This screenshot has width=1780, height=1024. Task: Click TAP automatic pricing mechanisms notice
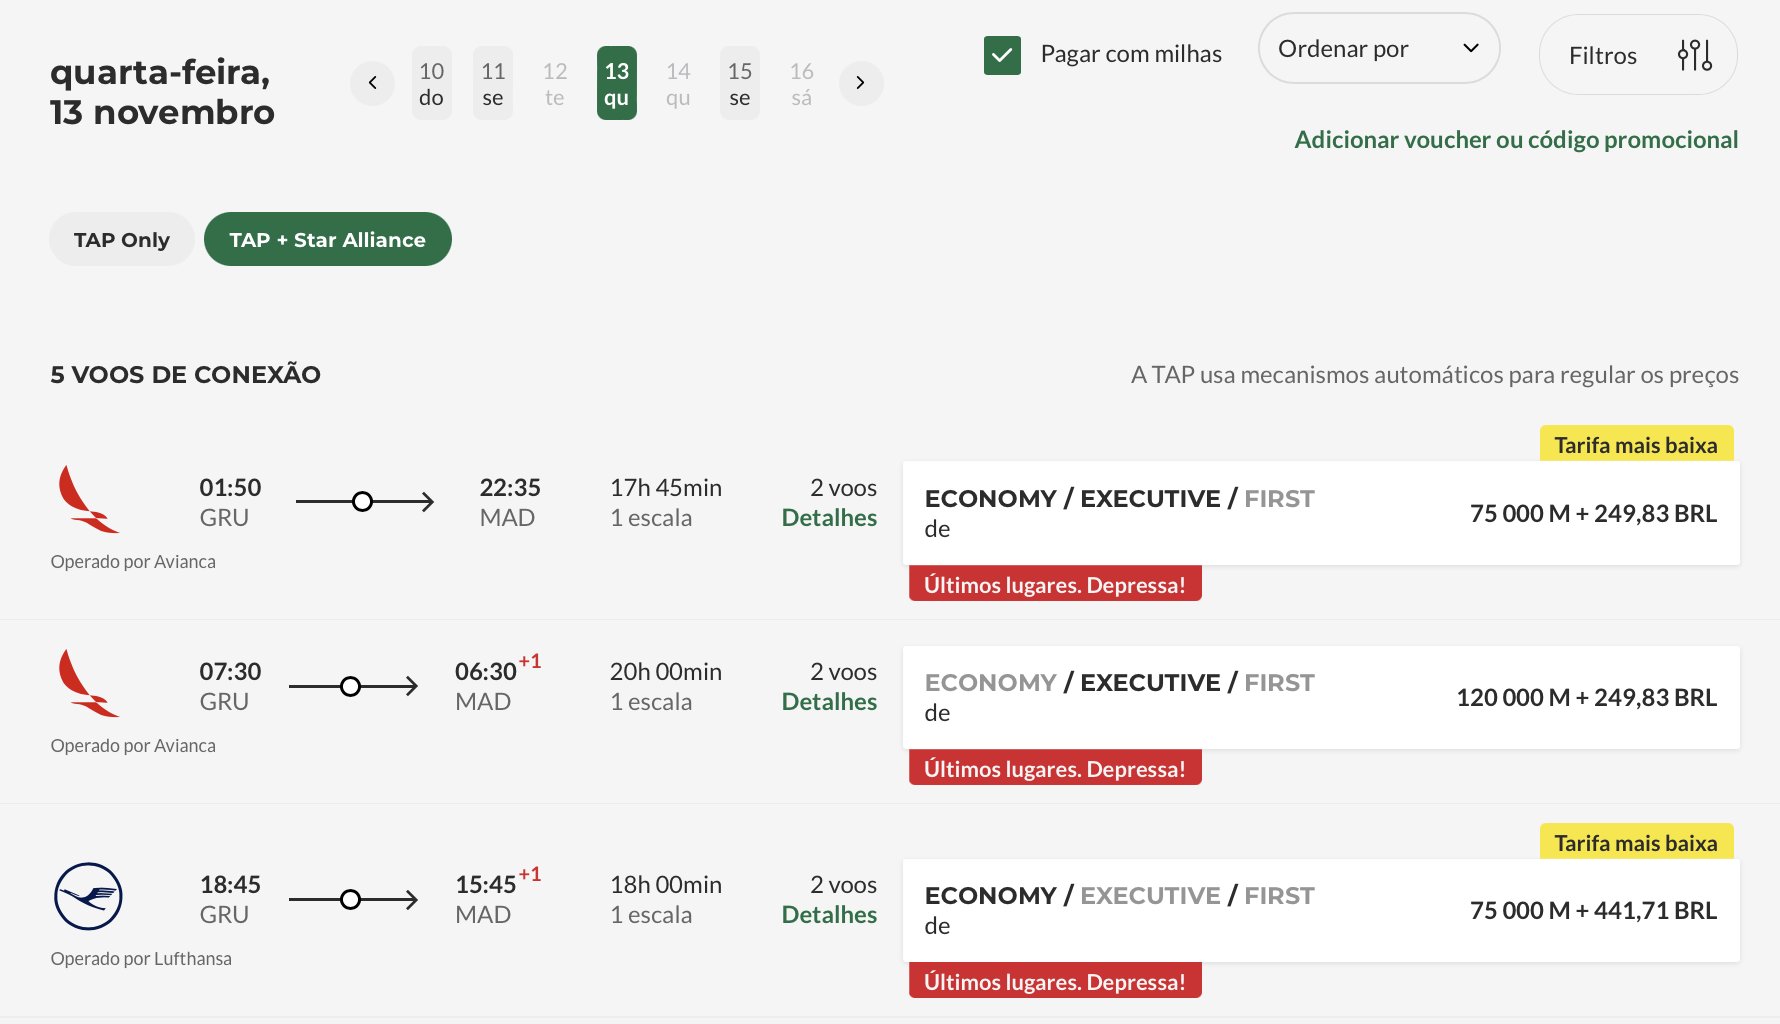[1434, 375]
